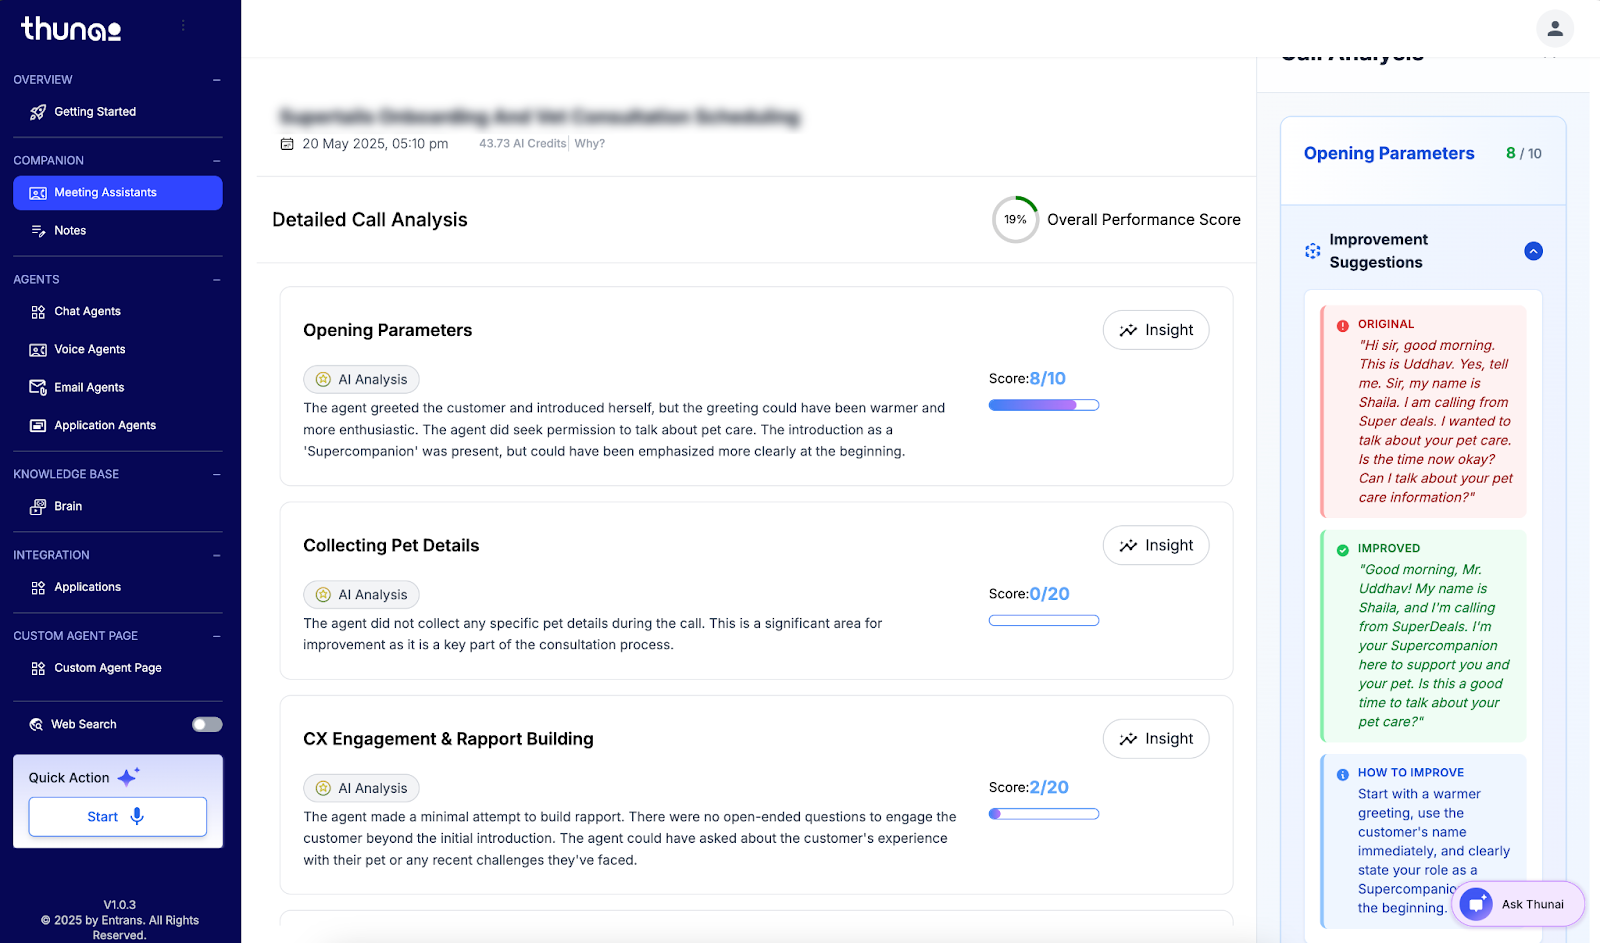This screenshot has height=943, width=1600.
Task: Click the 19% overall performance score ring
Action: pyautogui.click(x=1015, y=220)
